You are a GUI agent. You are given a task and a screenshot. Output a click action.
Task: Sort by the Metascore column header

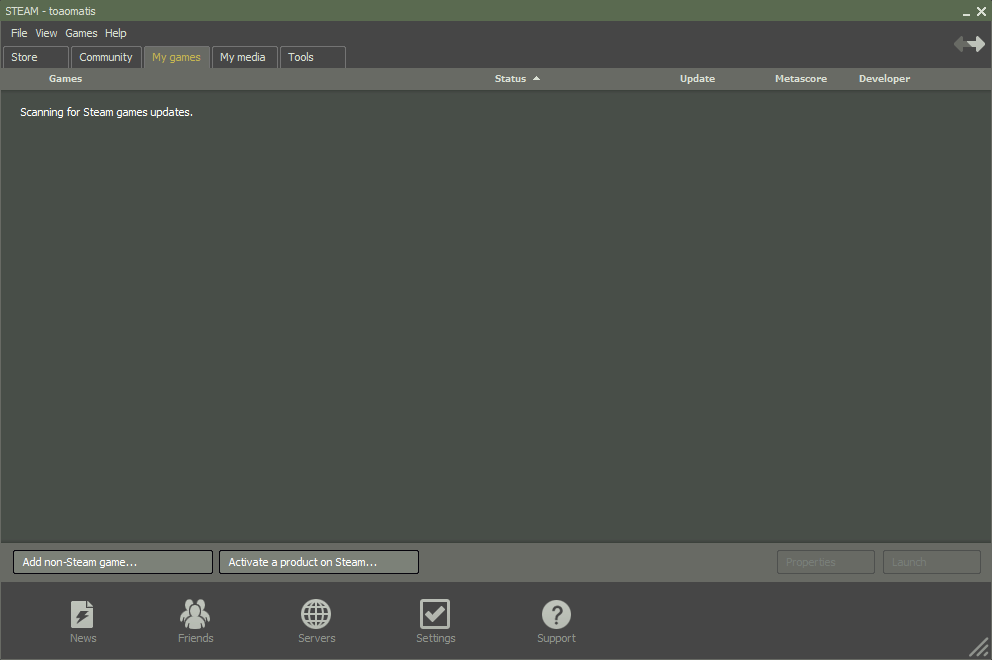pyautogui.click(x=801, y=78)
